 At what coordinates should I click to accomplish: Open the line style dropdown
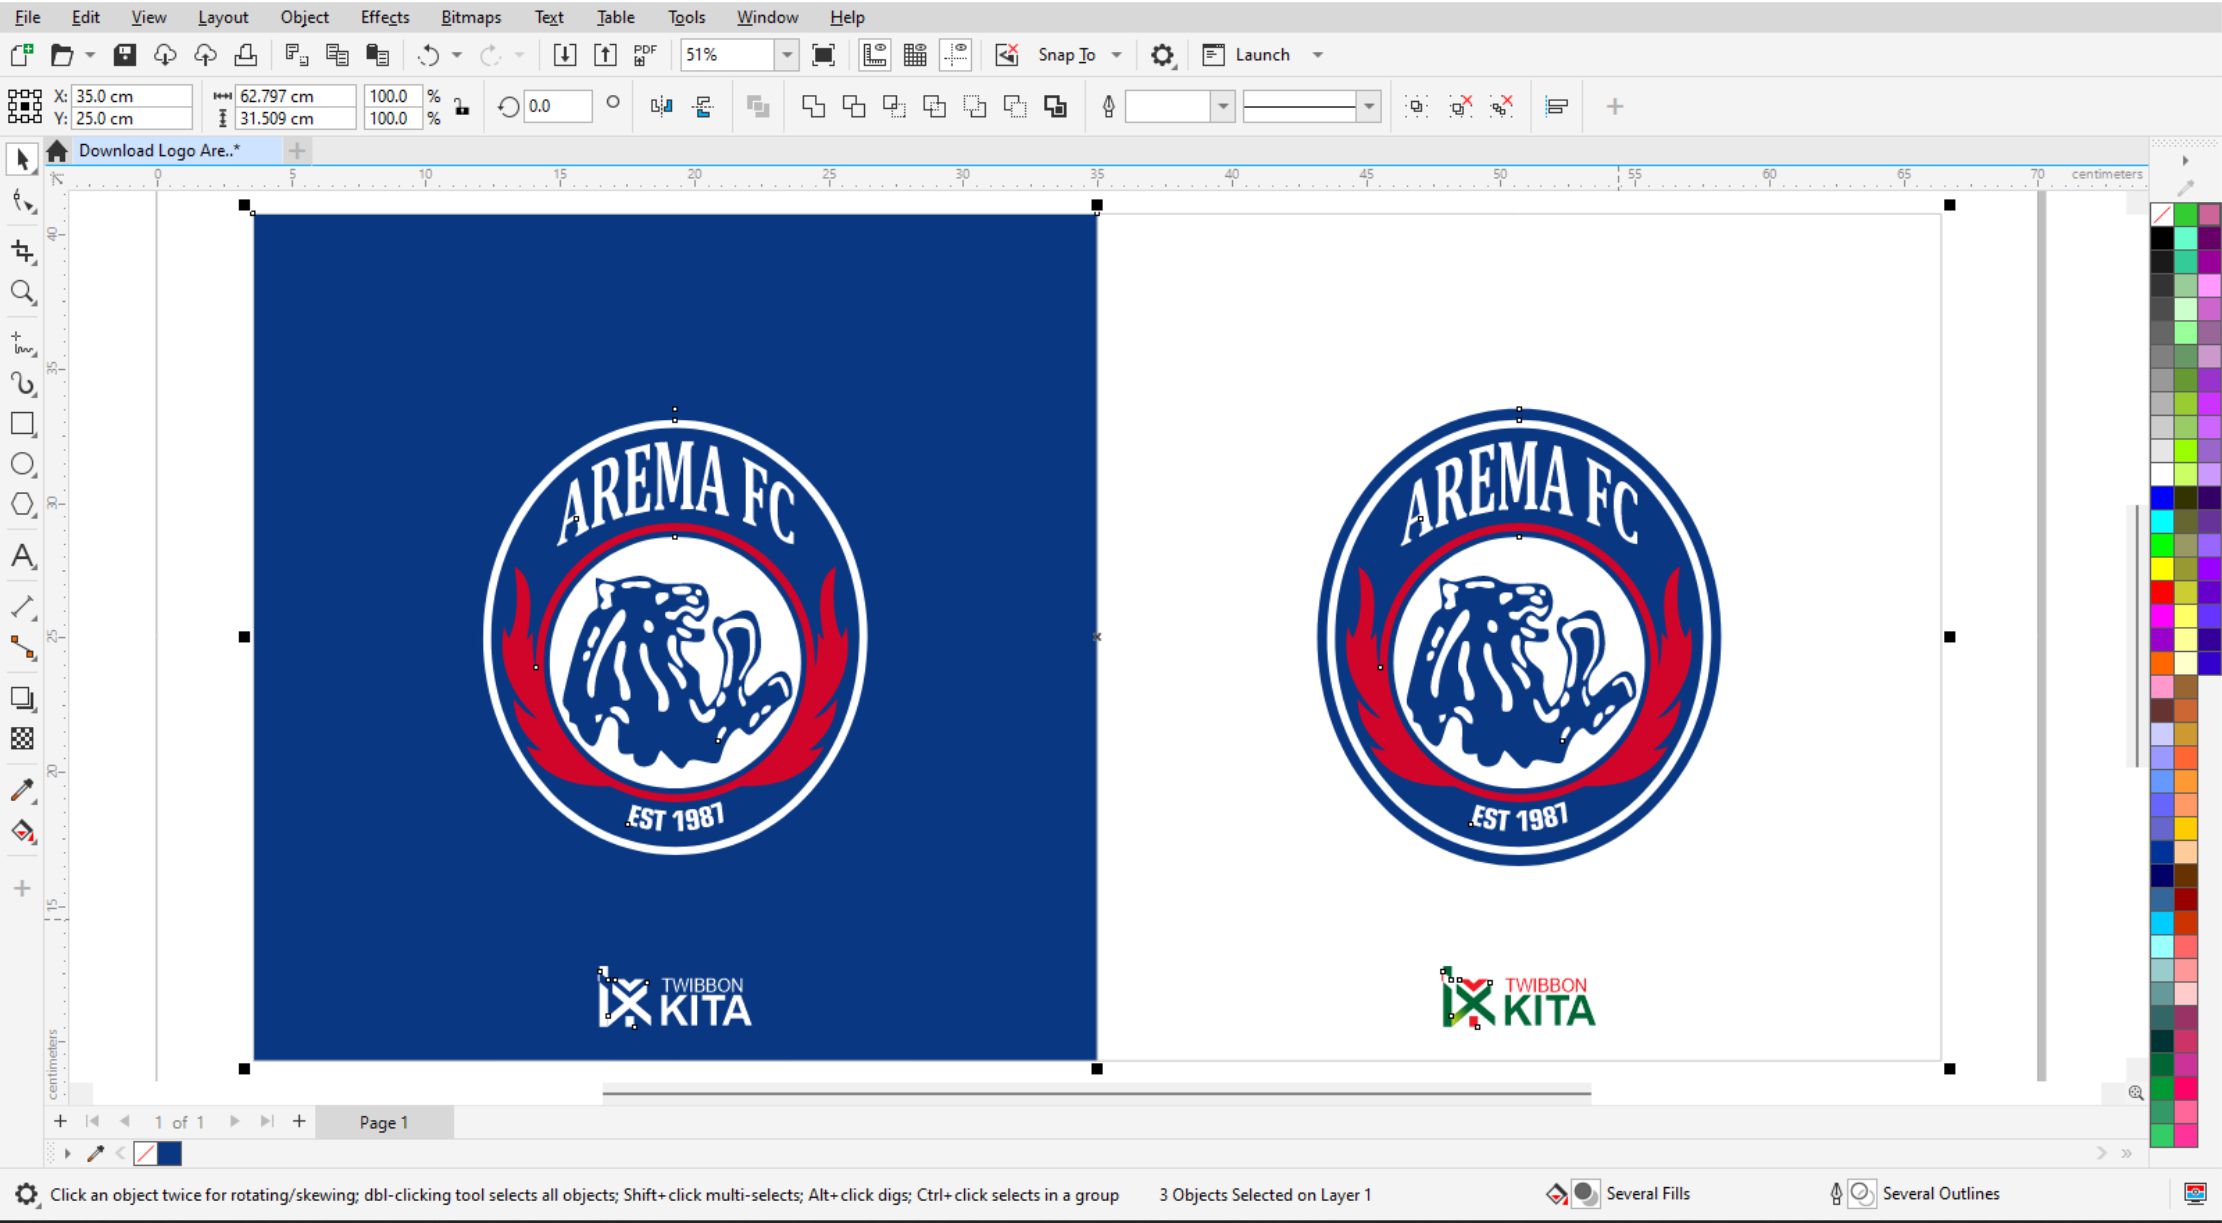pyautogui.click(x=1369, y=107)
